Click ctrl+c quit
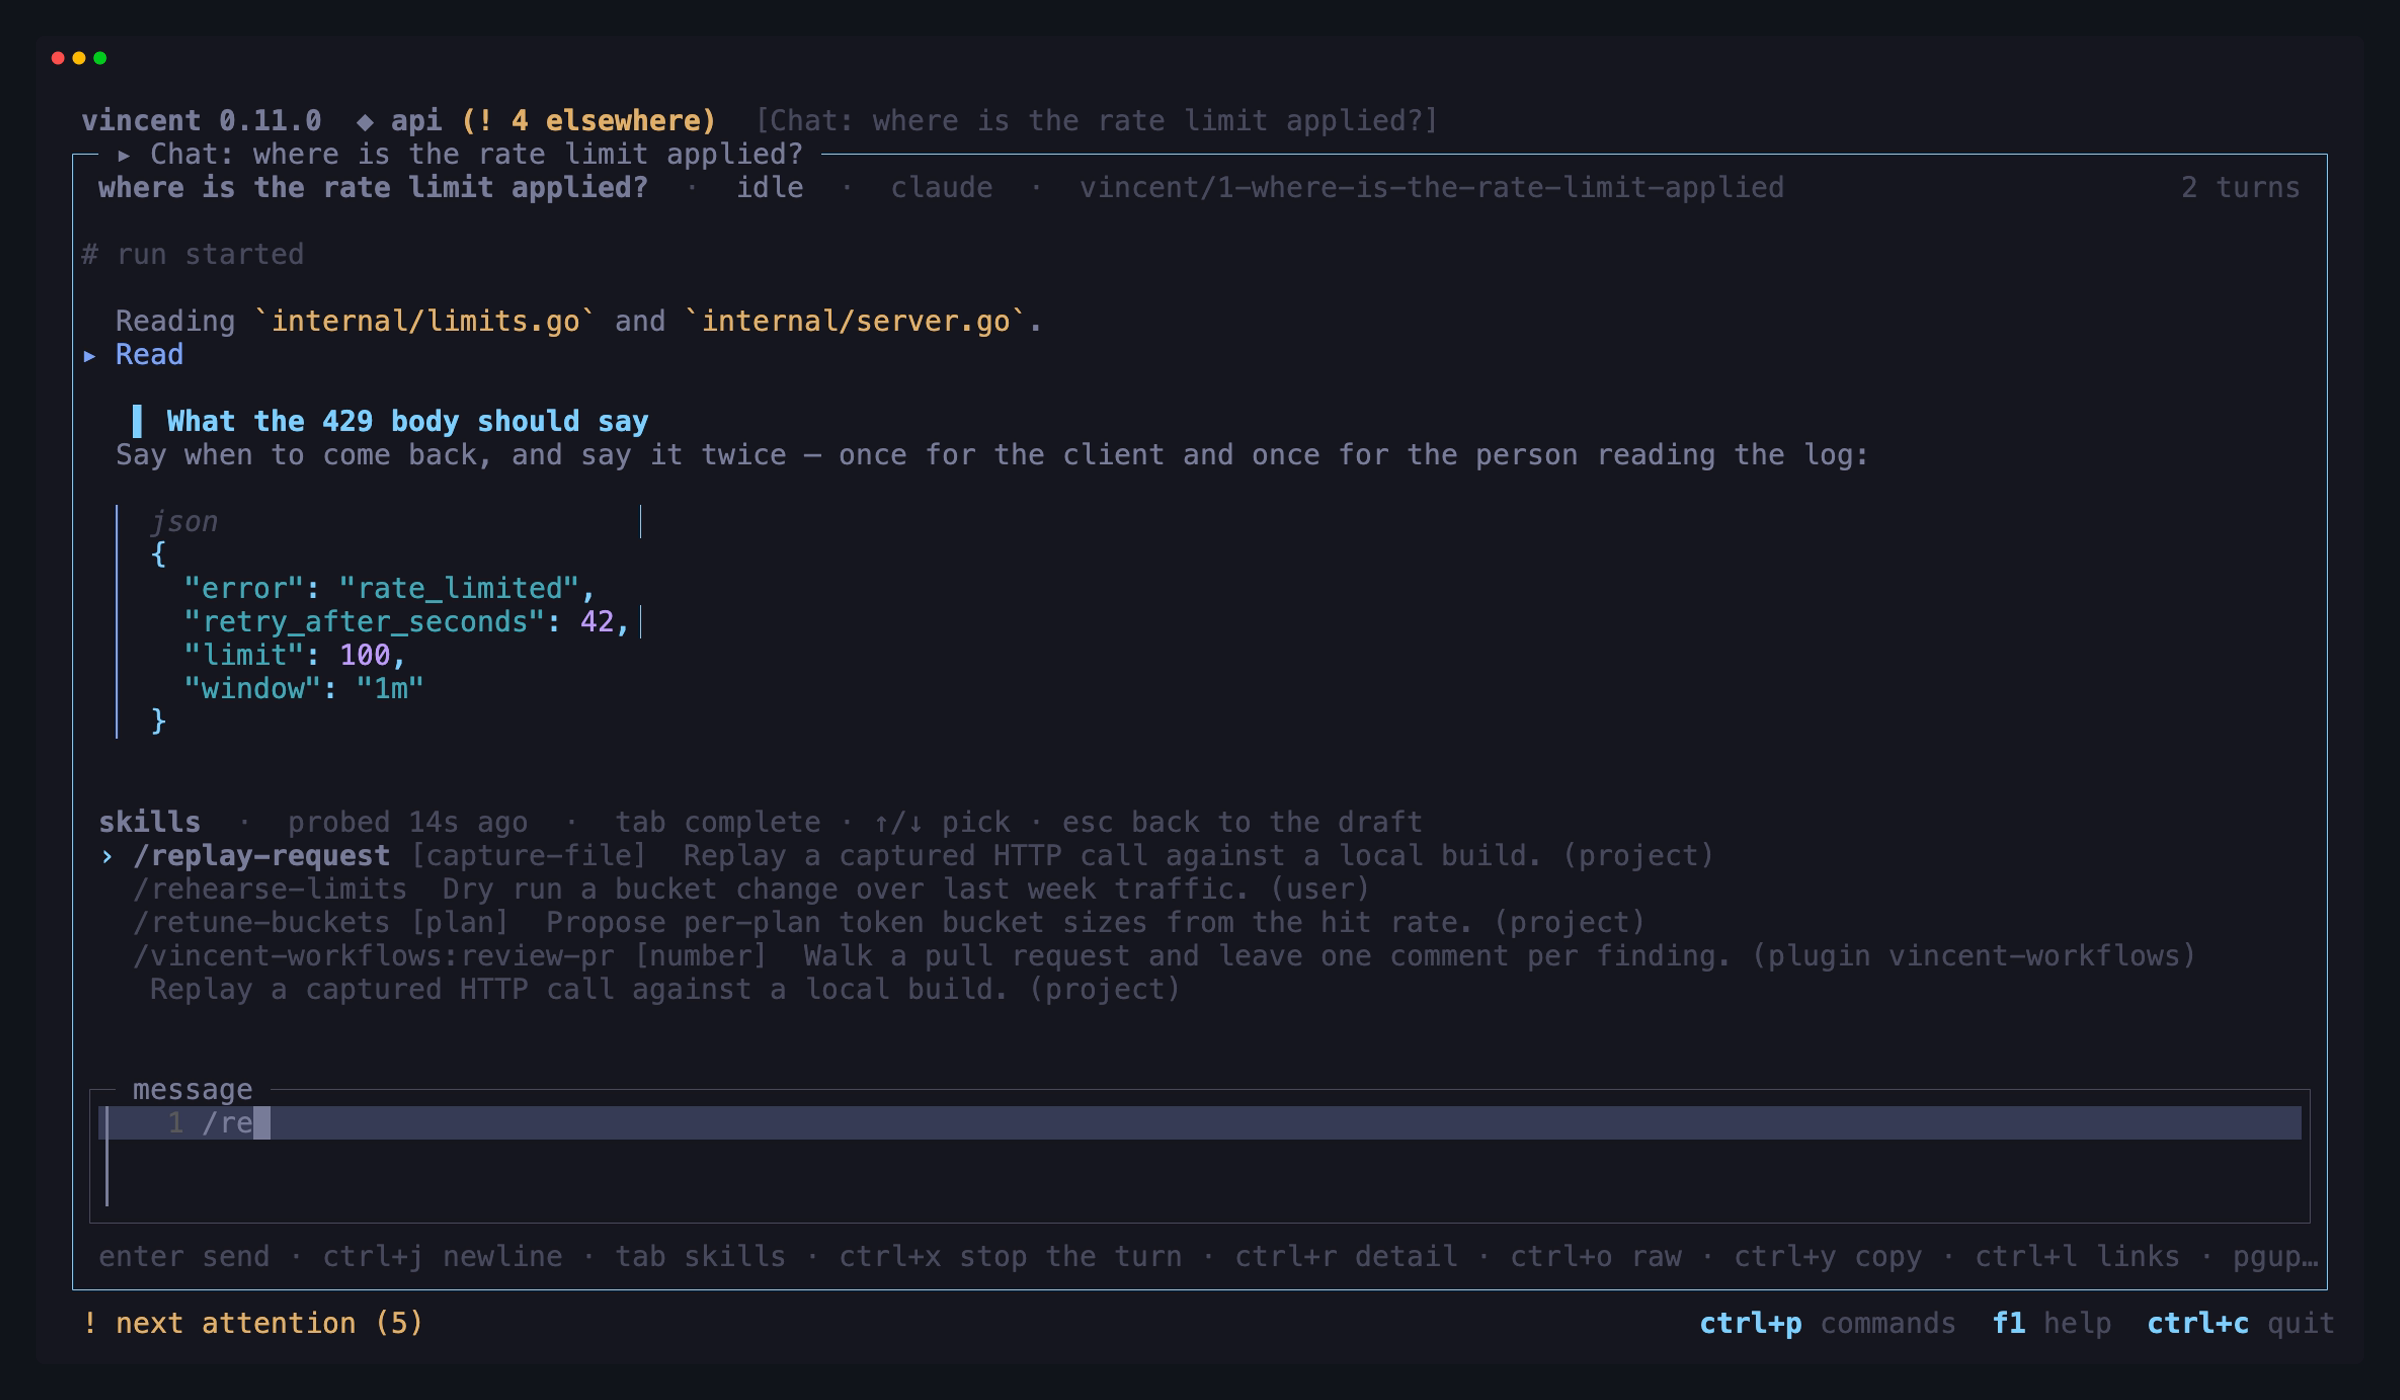 click(2240, 1323)
